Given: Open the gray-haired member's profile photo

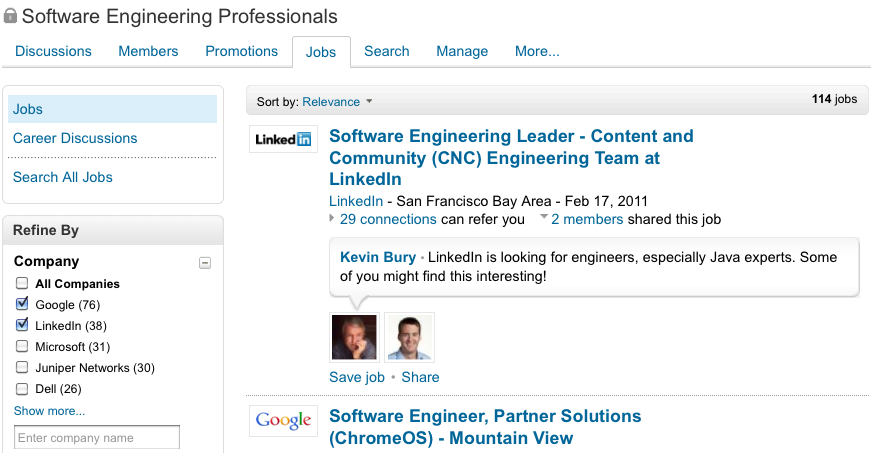Looking at the screenshot, I should click(354, 337).
